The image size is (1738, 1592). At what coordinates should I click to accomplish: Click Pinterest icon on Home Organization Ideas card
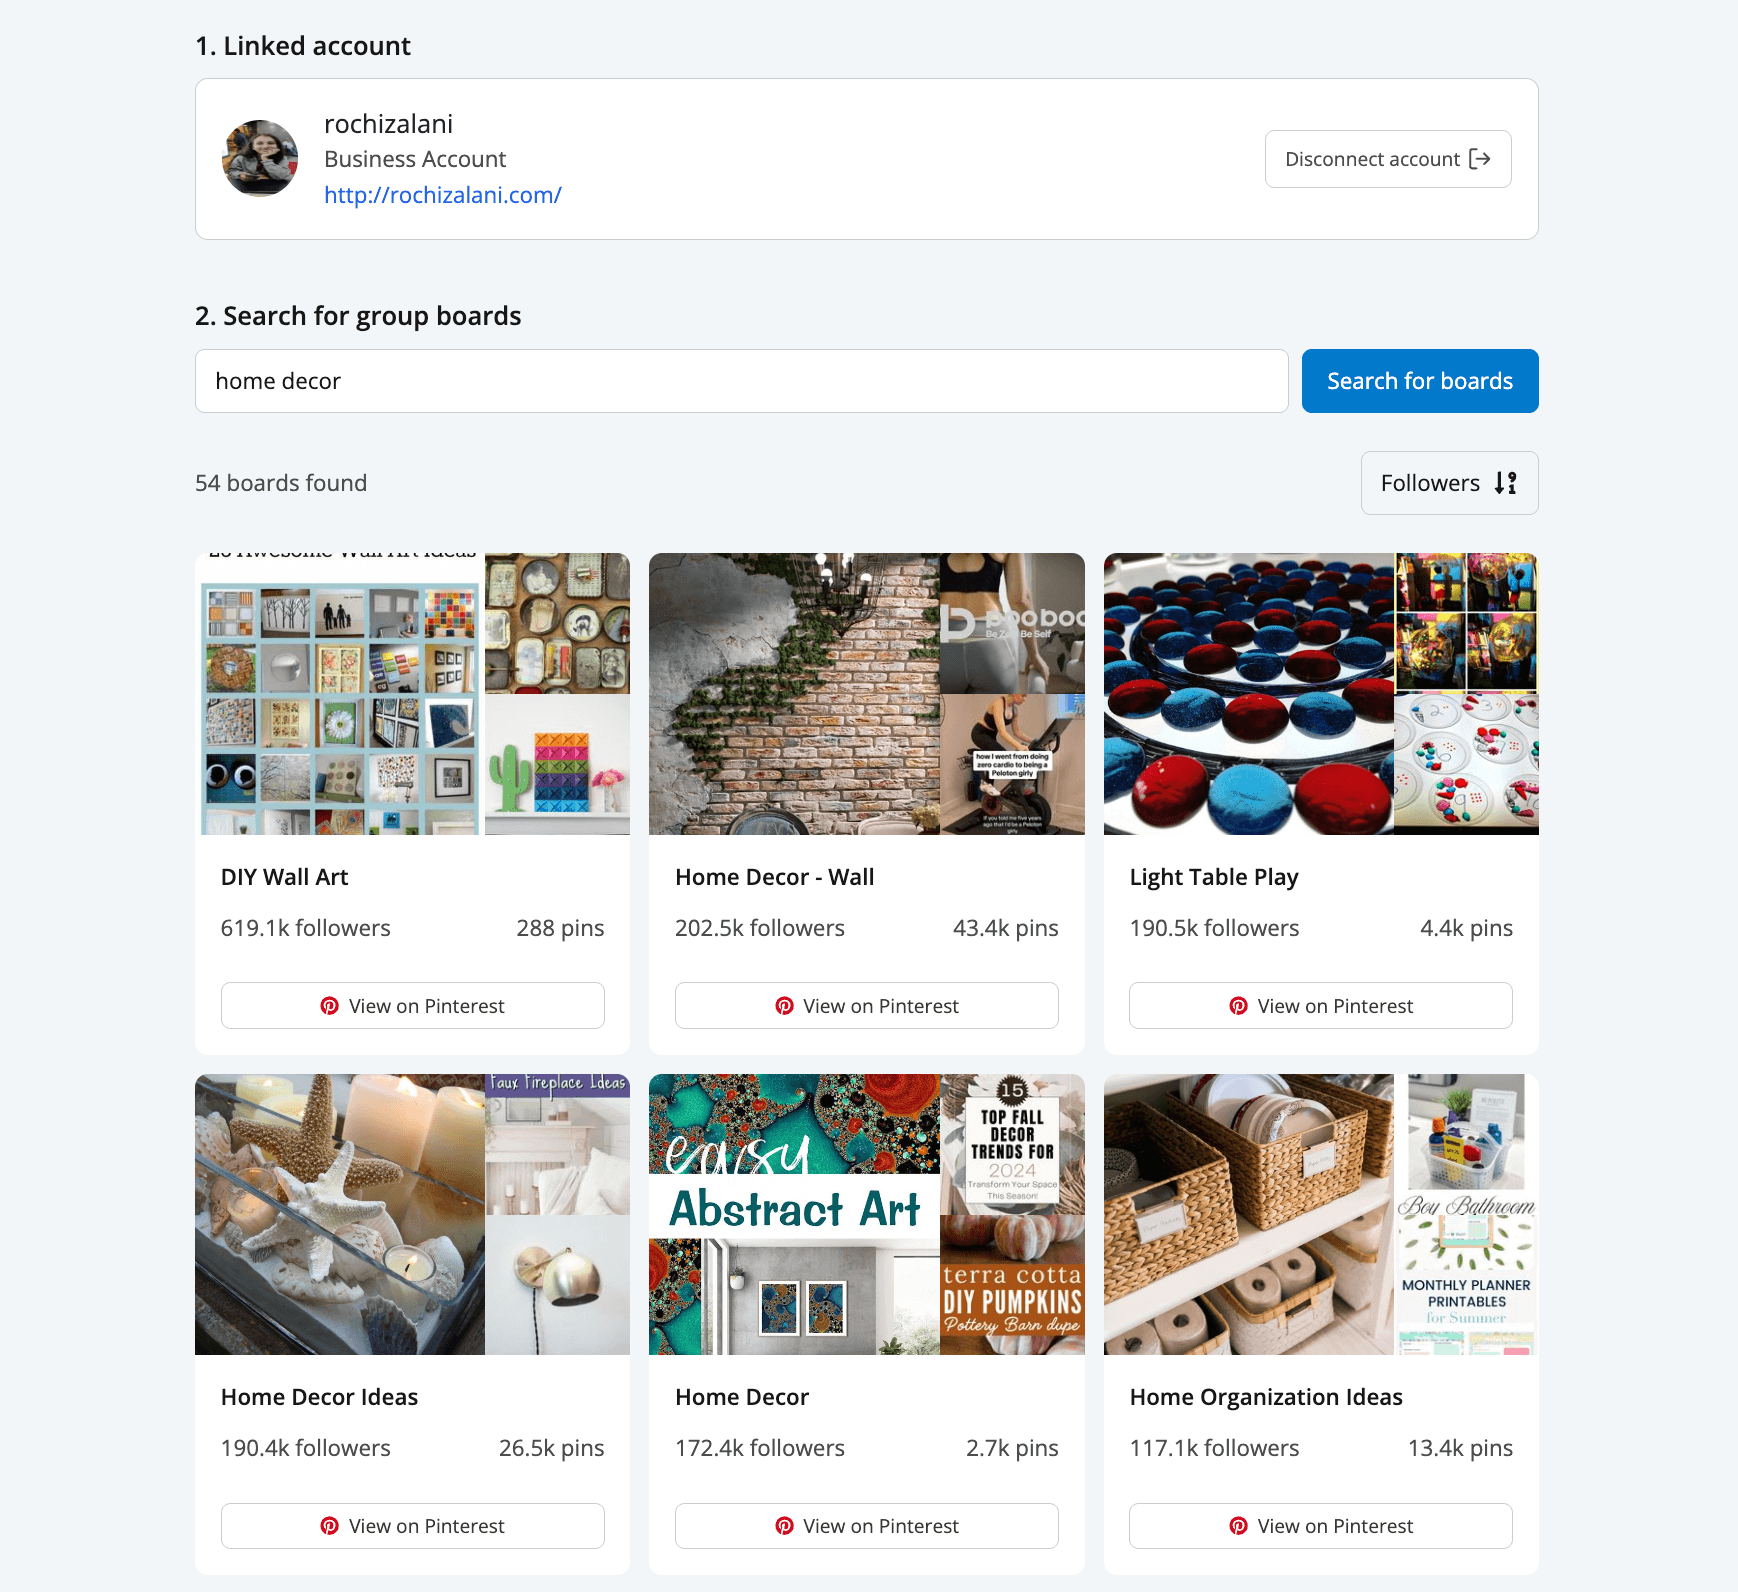point(1239,1526)
